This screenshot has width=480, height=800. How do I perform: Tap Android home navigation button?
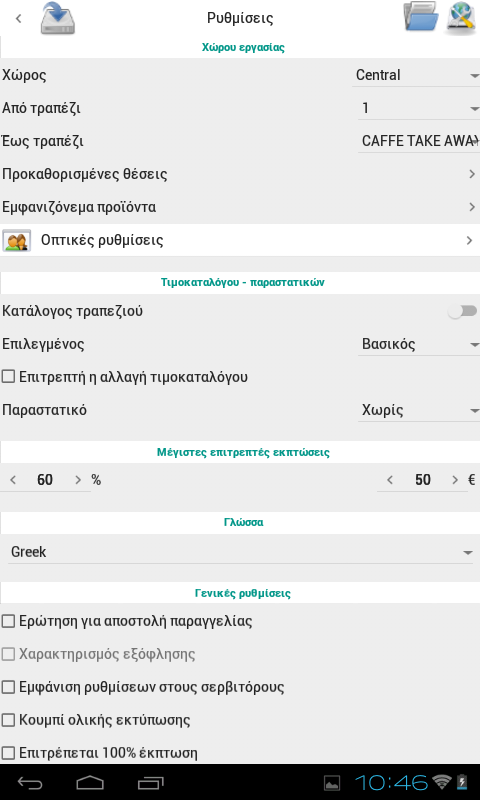pos(90,783)
